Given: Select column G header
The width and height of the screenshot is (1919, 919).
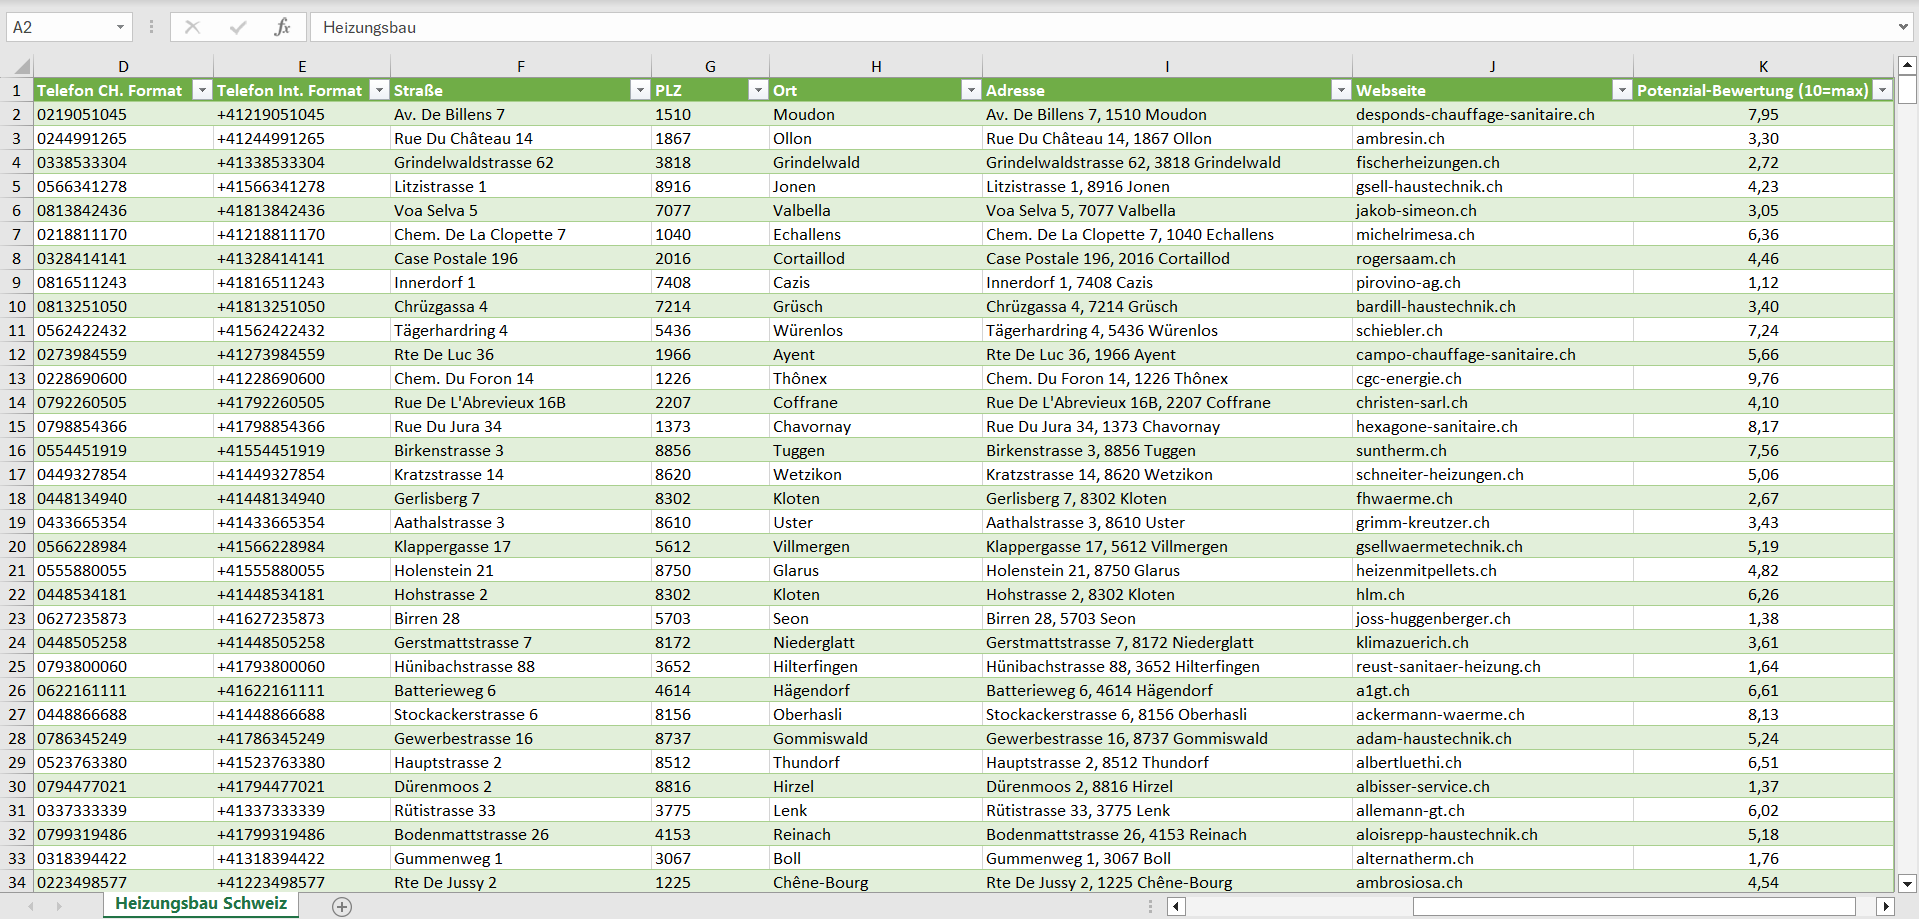Looking at the screenshot, I should click(710, 66).
